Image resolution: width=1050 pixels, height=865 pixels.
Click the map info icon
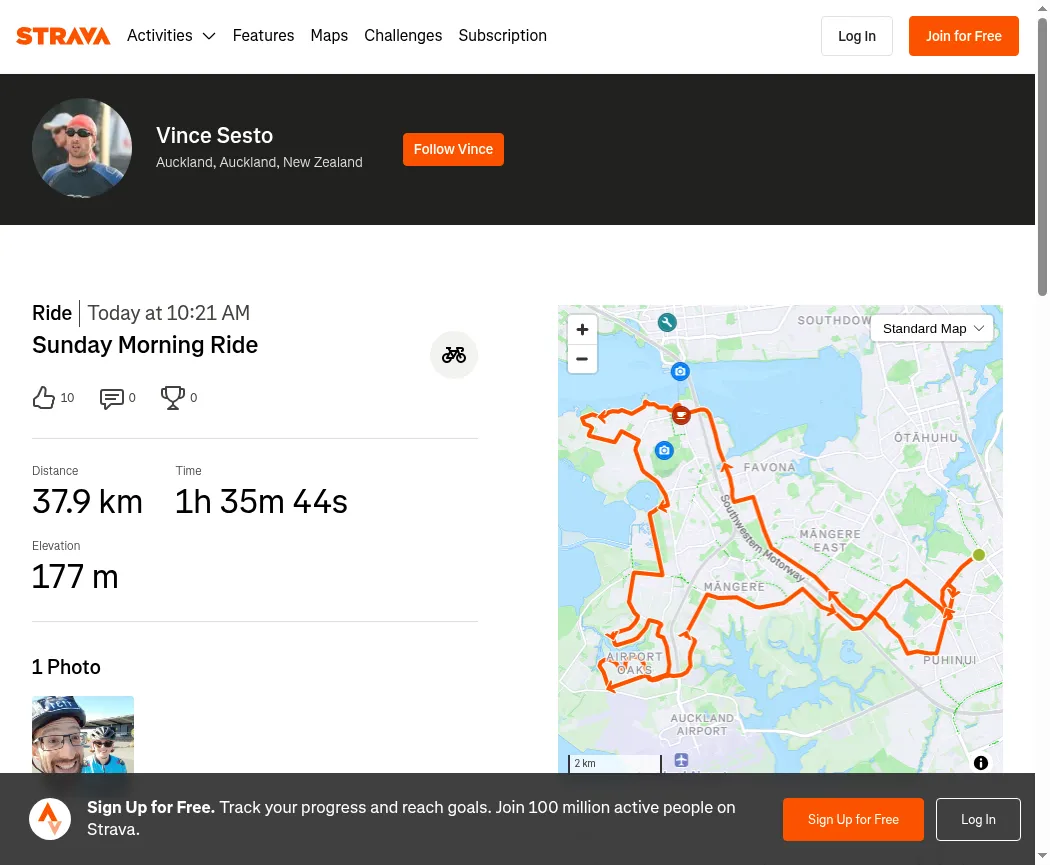980,763
